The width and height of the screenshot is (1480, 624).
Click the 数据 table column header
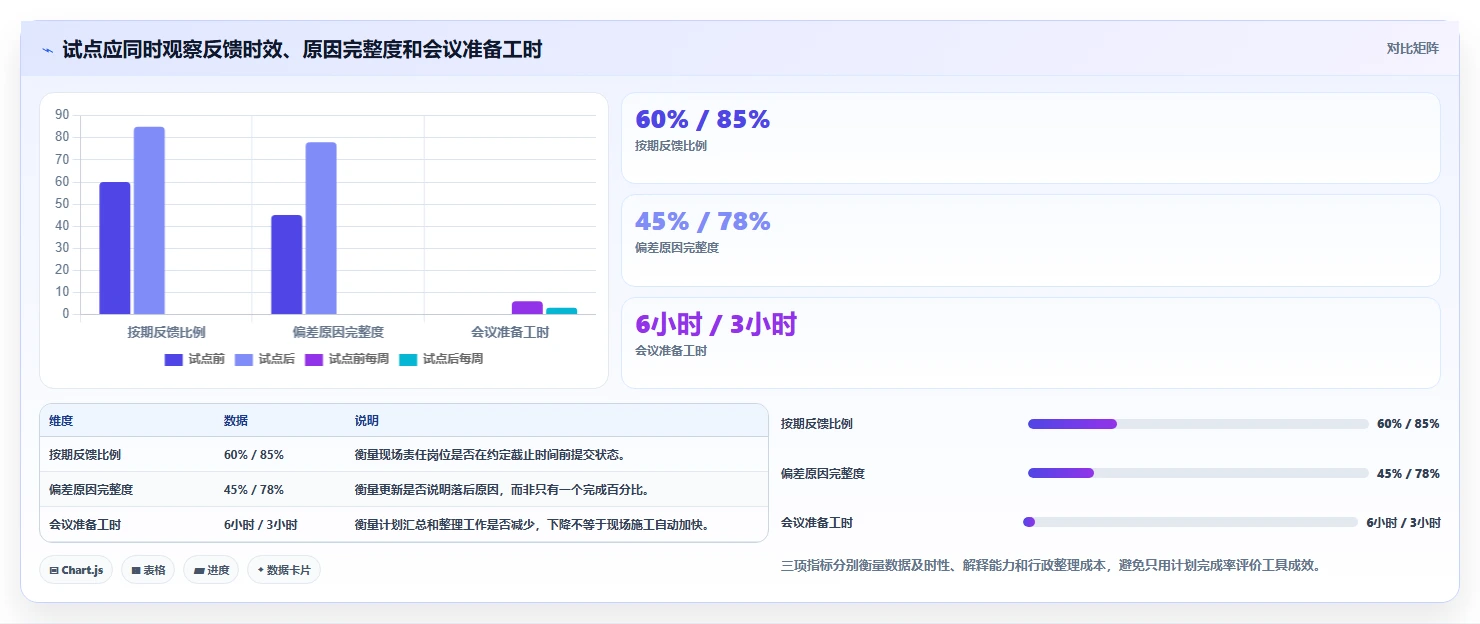pyautogui.click(x=236, y=421)
